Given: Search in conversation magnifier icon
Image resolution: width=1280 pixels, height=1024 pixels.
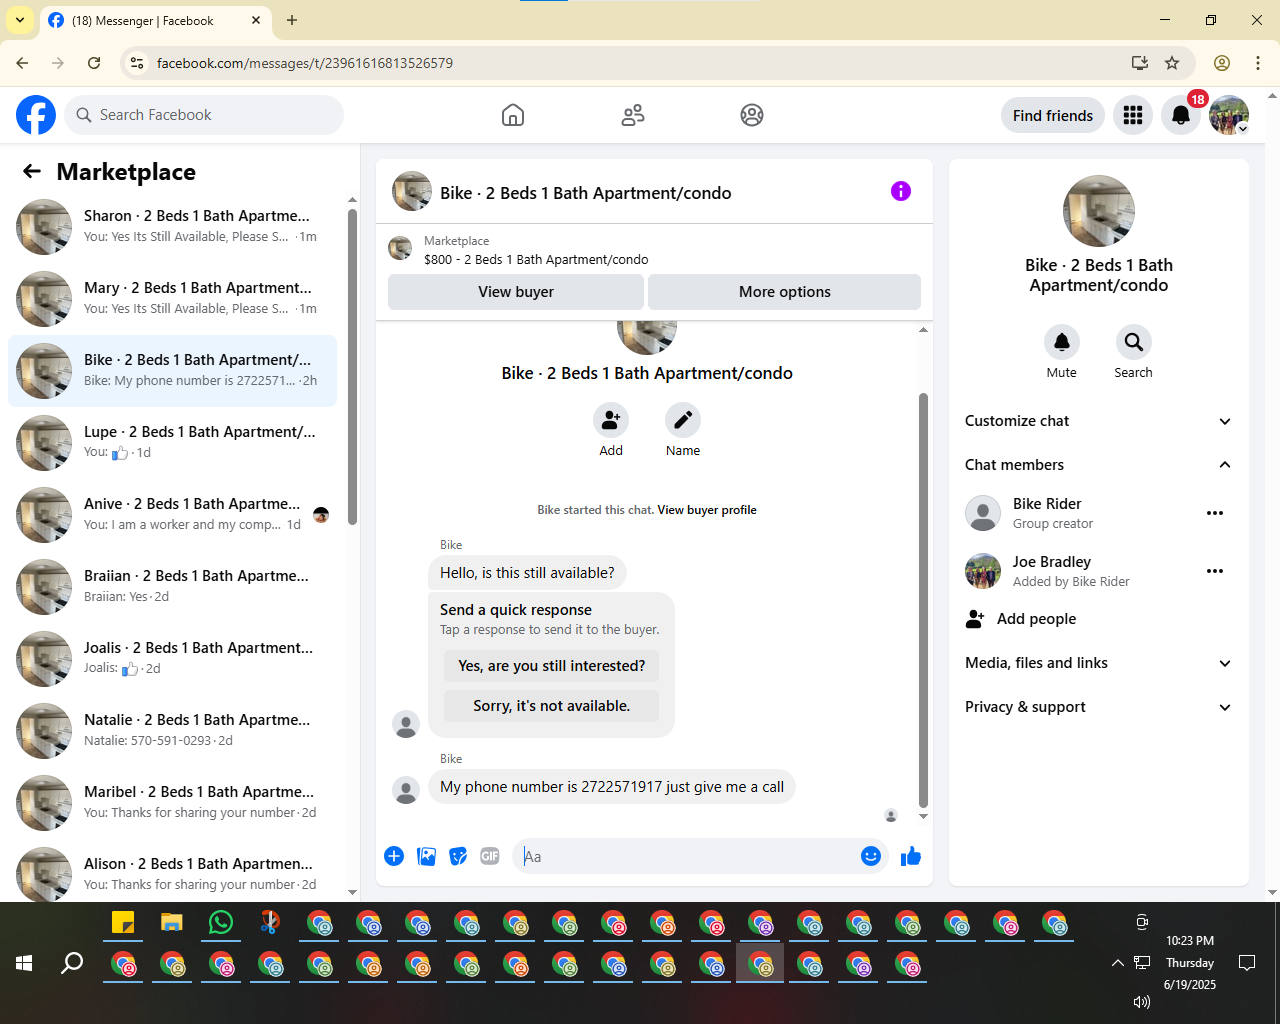Looking at the screenshot, I should tap(1133, 342).
